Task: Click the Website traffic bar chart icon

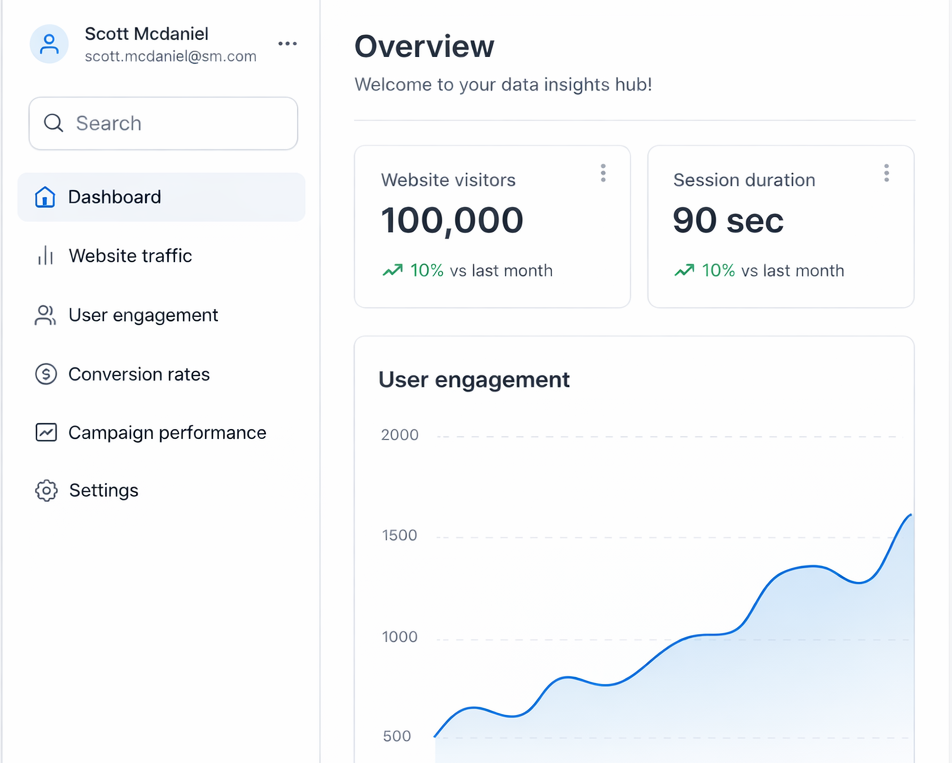Action: pos(46,256)
